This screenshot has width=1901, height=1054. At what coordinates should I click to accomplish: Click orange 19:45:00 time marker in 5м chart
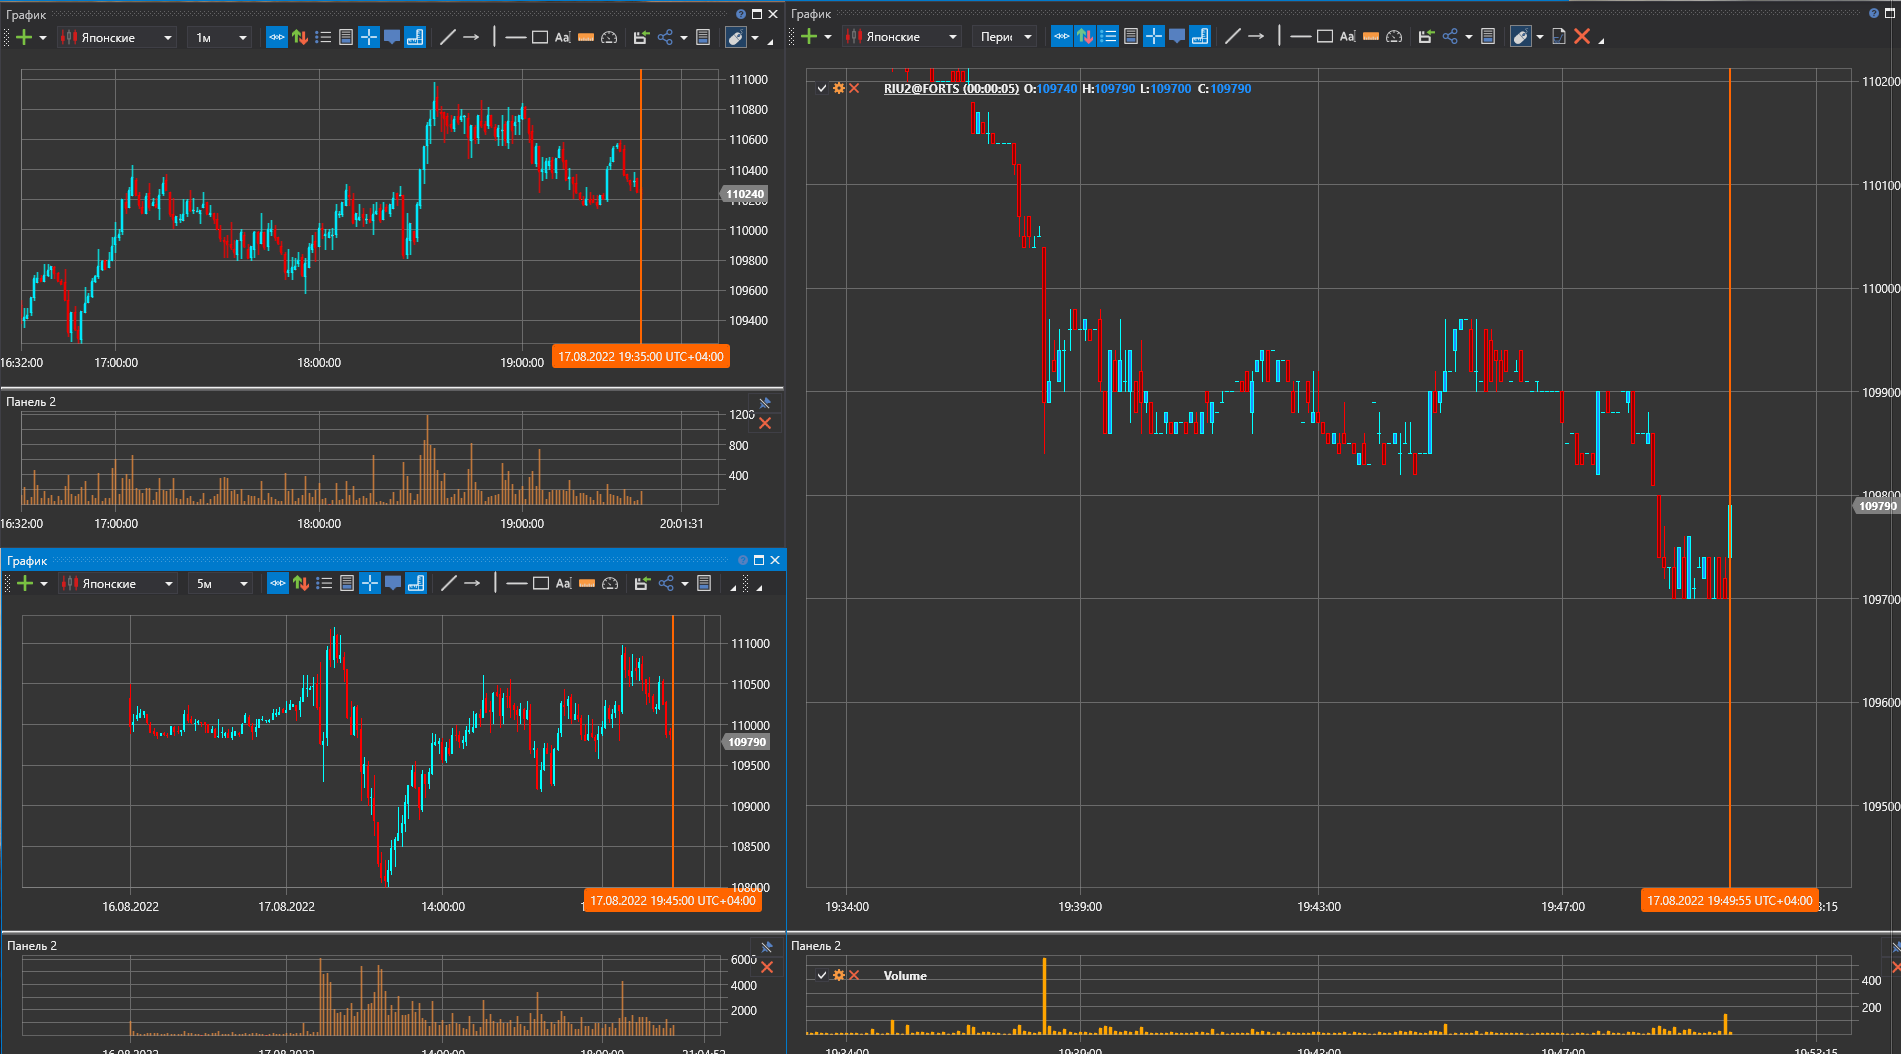pyautogui.click(x=673, y=900)
